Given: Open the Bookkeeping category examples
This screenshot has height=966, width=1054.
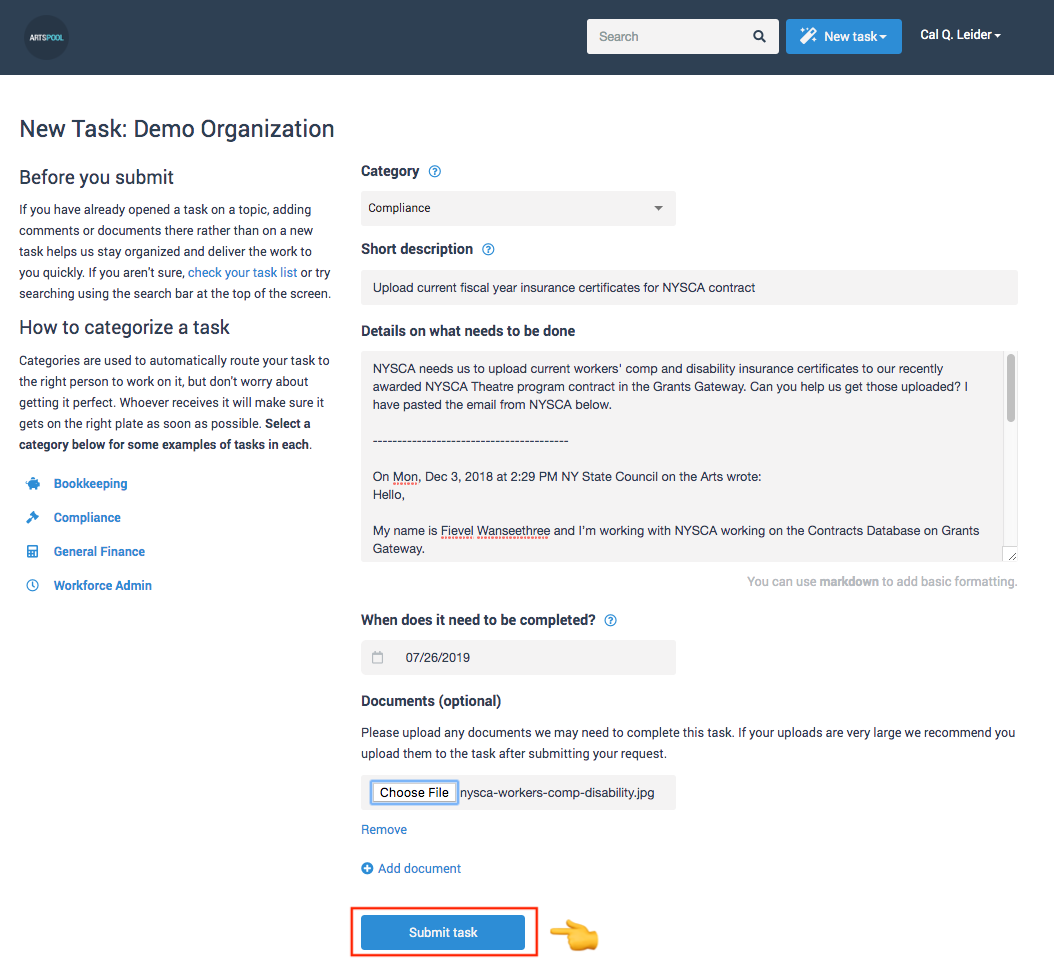Looking at the screenshot, I should coord(90,483).
